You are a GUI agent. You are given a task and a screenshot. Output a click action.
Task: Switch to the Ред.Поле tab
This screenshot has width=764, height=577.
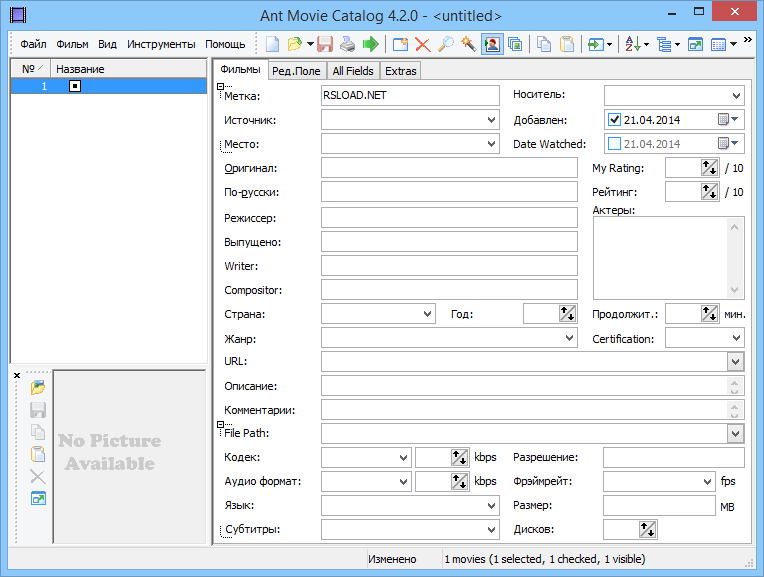(296, 71)
